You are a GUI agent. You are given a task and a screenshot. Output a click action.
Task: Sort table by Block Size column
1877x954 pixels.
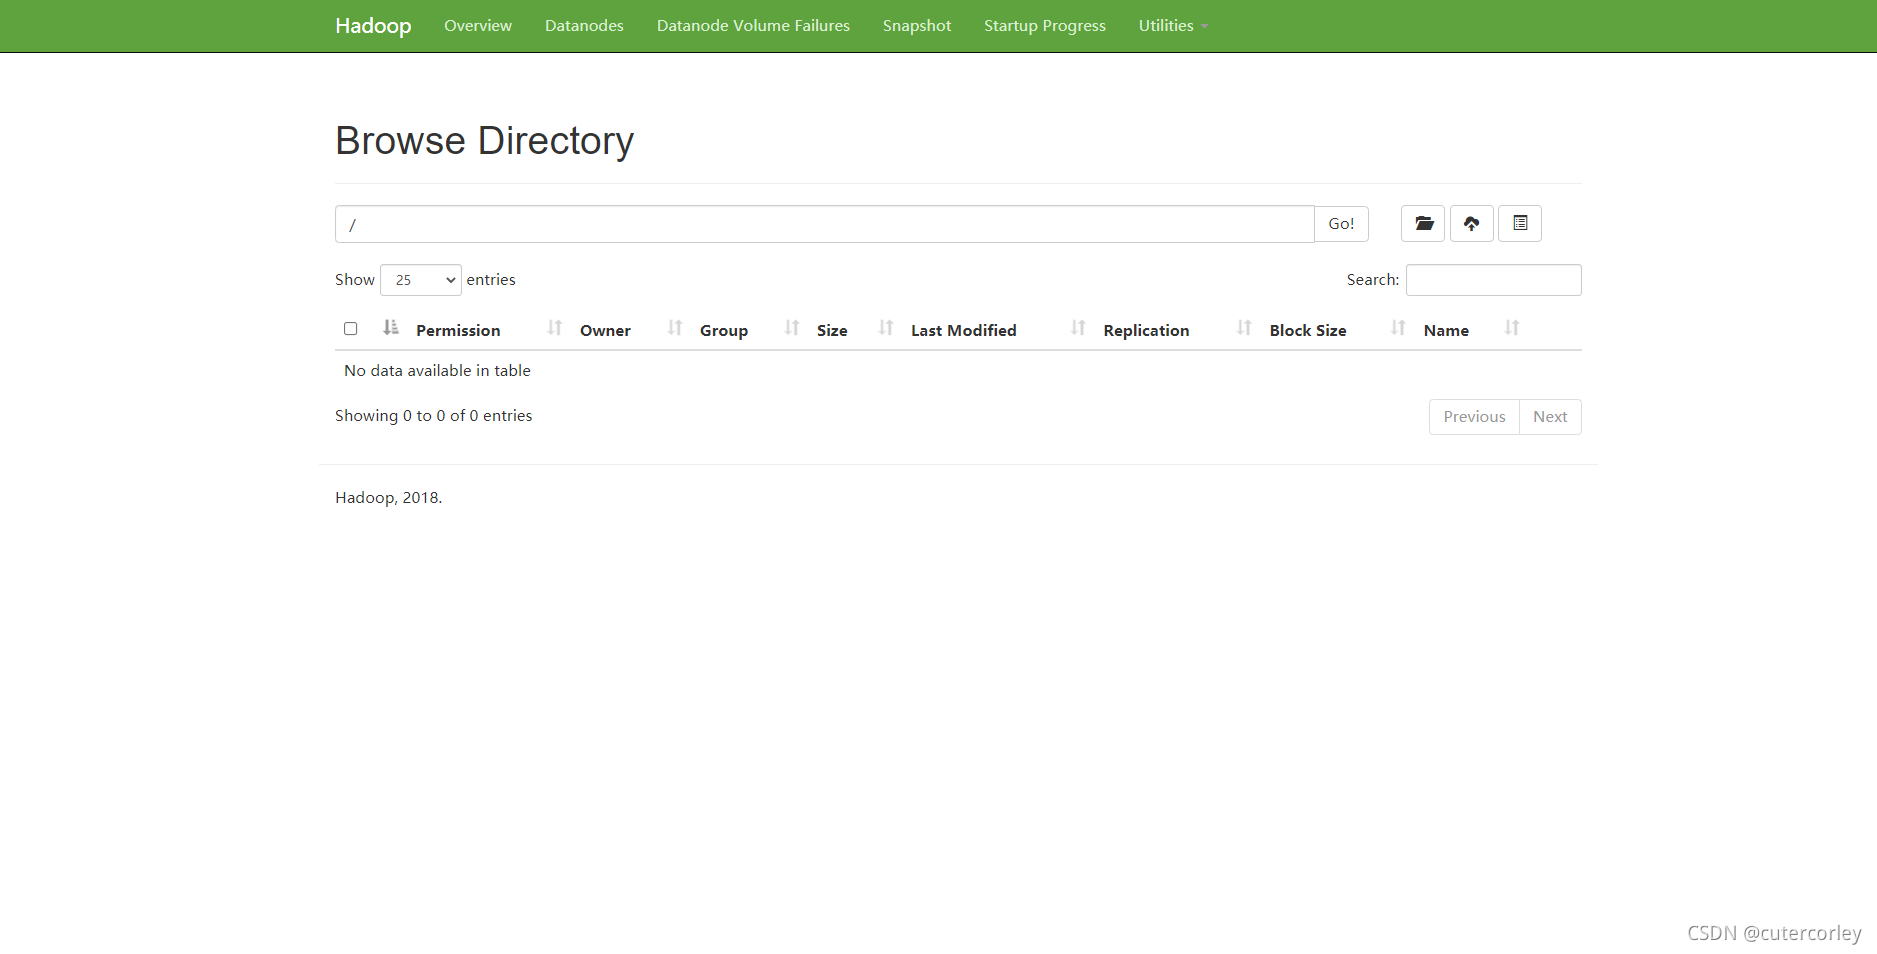click(x=1308, y=330)
